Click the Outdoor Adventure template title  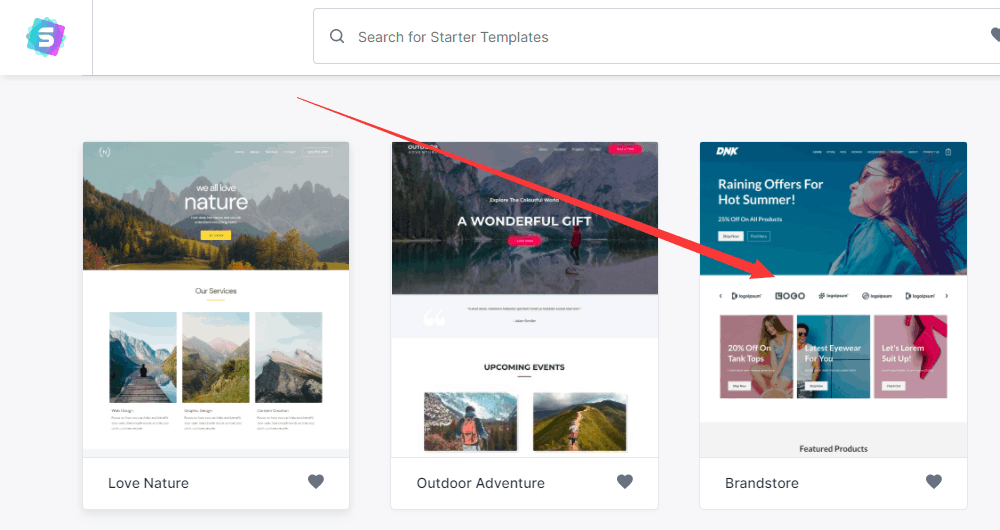coord(481,483)
